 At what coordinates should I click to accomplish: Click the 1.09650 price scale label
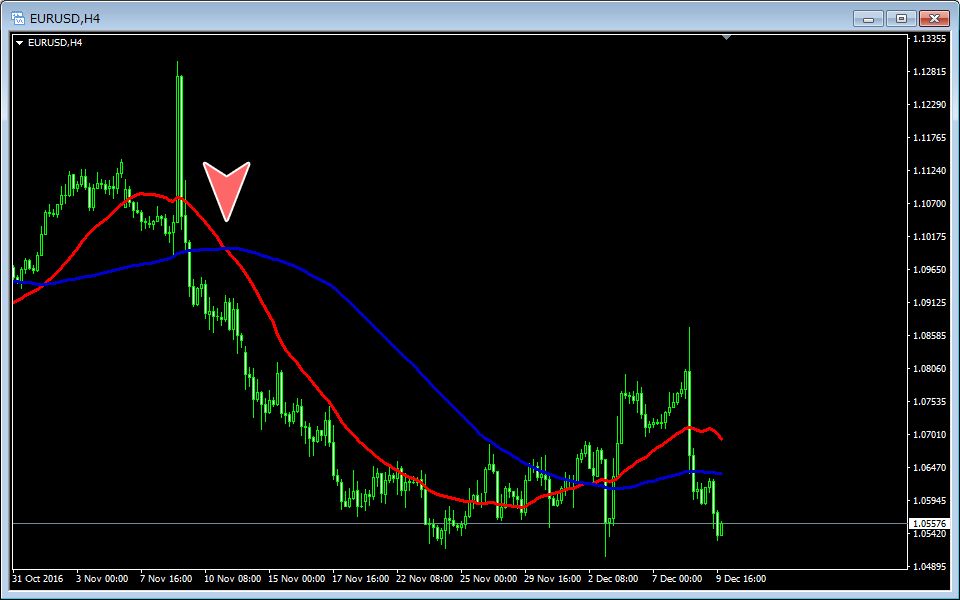[x=929, y=270]
